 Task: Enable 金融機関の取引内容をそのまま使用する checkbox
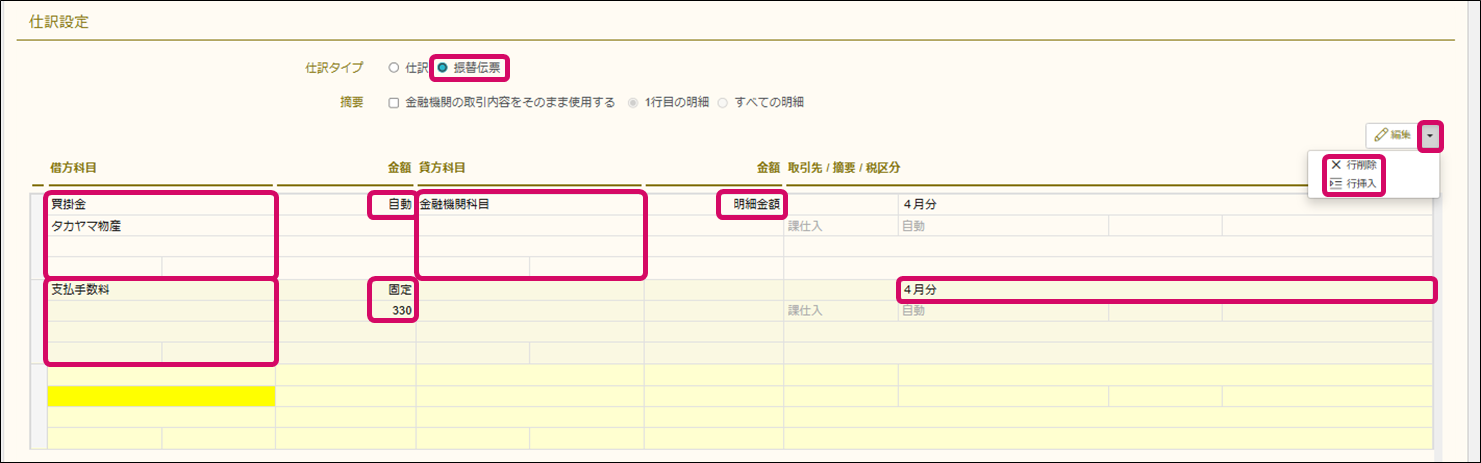(393, 102)
